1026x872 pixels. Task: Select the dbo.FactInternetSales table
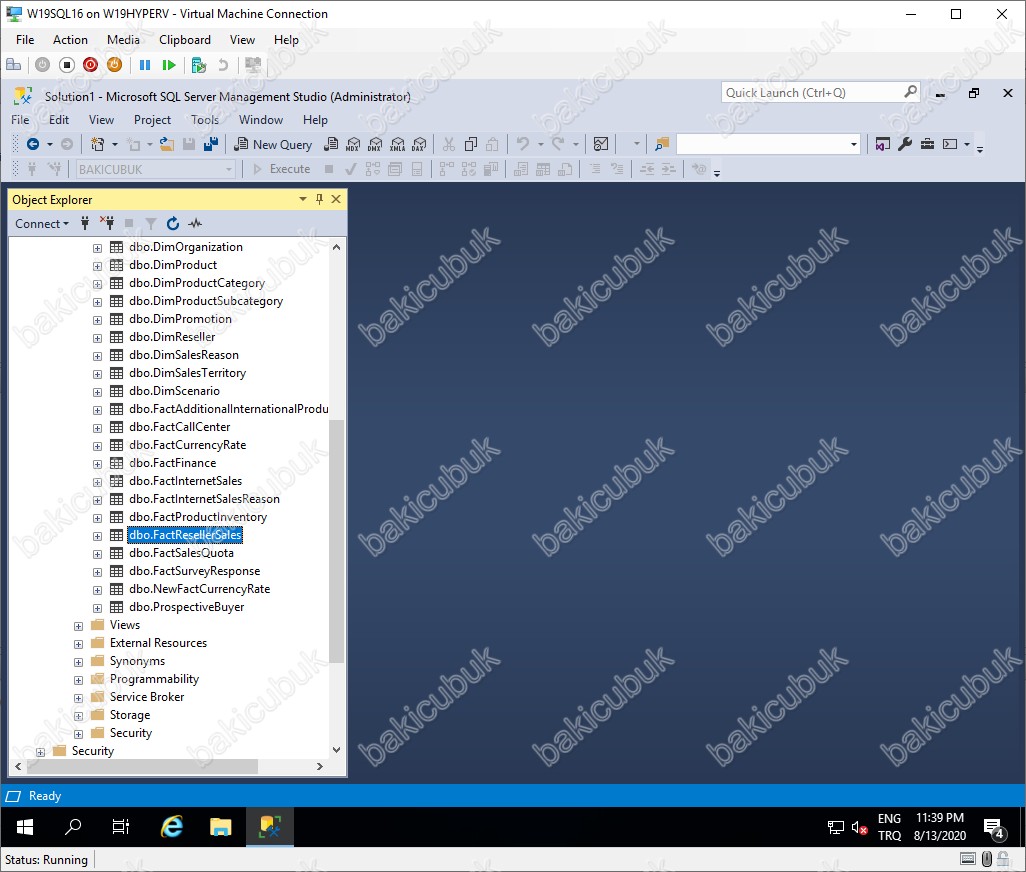click(185, 481)
